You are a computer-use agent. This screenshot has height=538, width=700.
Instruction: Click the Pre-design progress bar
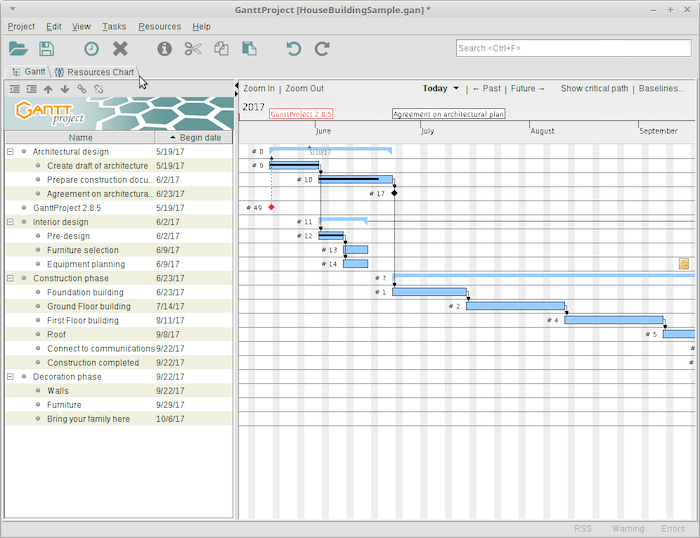pyautogui.click(x=331, y=236)
